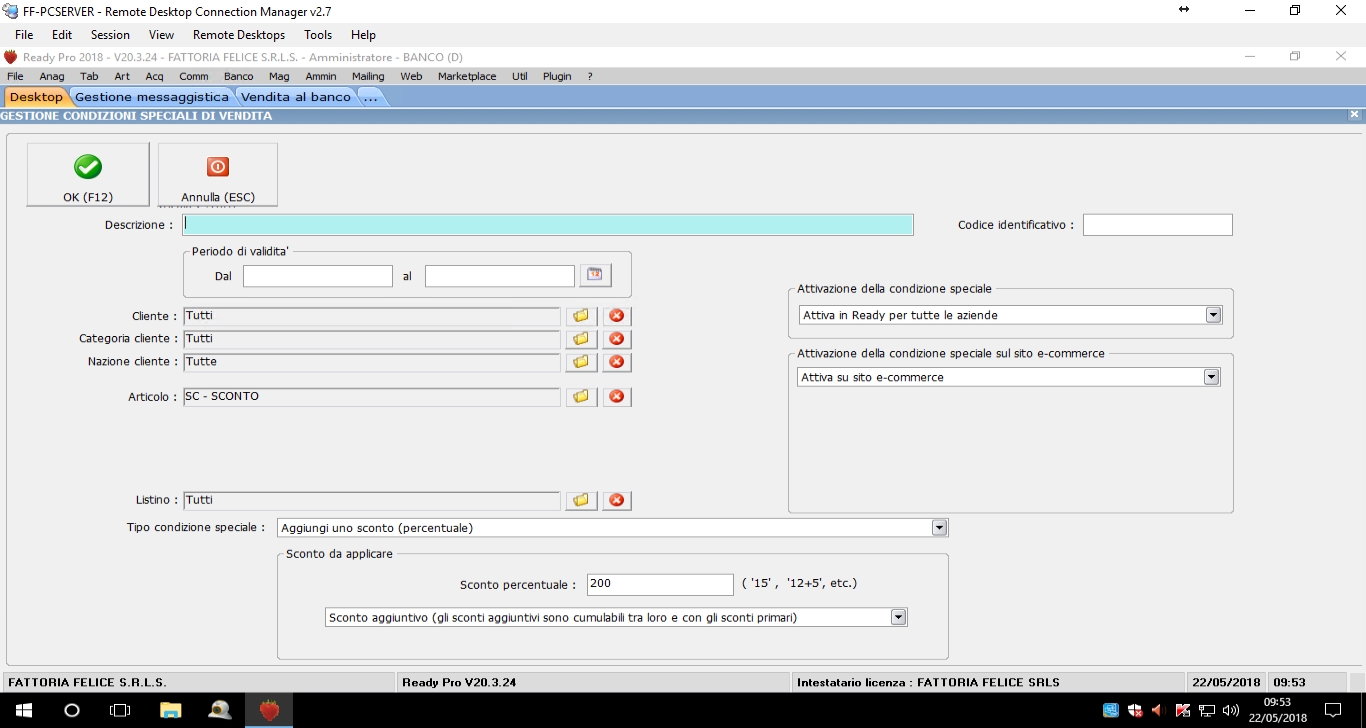Image resolution: width=1366 pixels, height=728 pixels.
Task: Open the Util menu
Action: point(520,76)
